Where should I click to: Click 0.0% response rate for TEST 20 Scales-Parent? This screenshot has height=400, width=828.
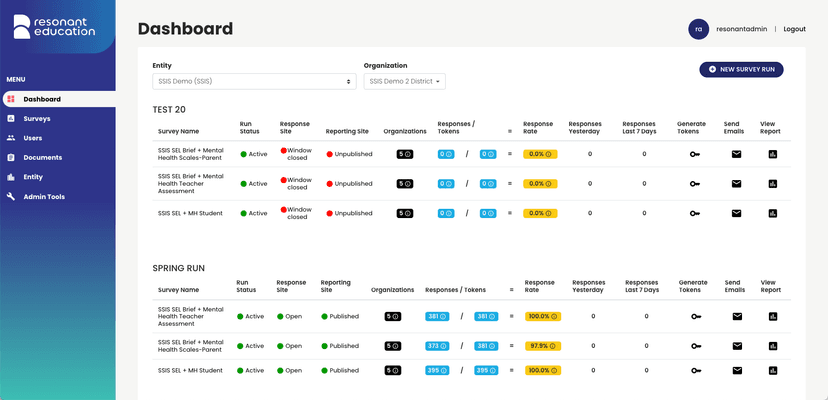[540, 154]
